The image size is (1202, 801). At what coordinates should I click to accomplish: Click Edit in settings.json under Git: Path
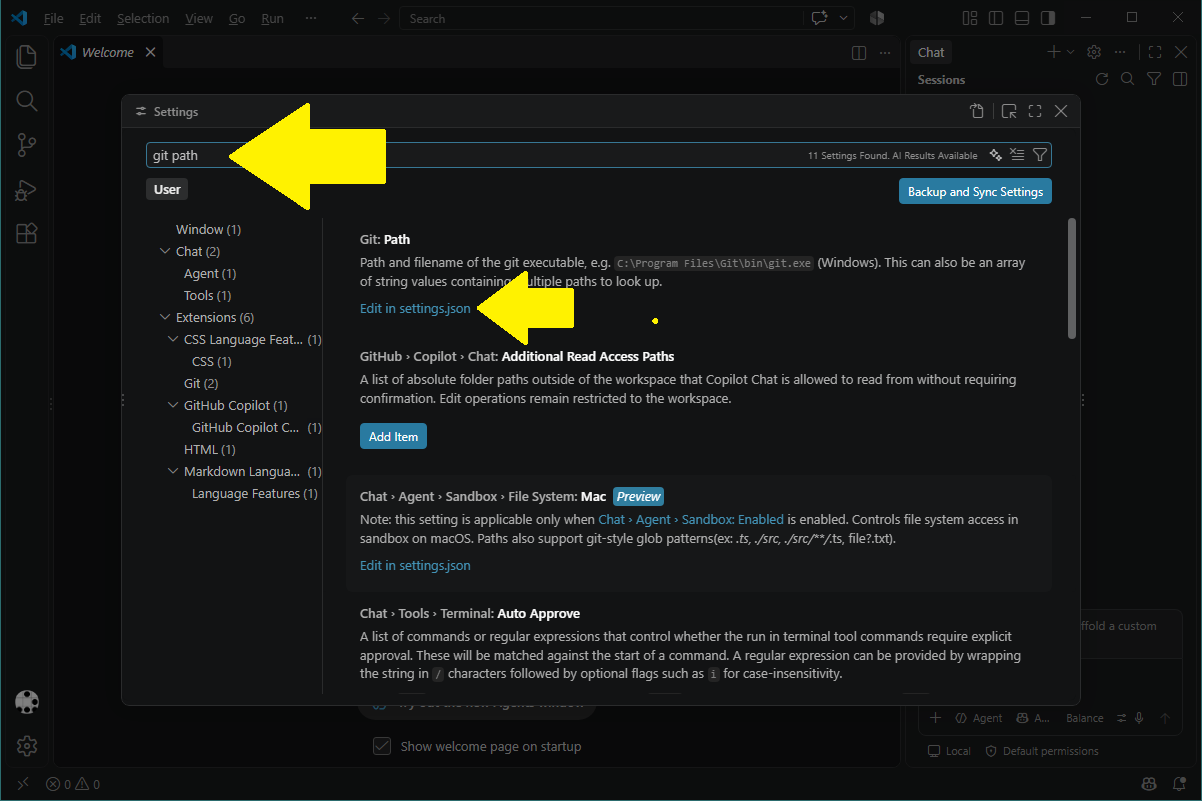coord(415,308)
